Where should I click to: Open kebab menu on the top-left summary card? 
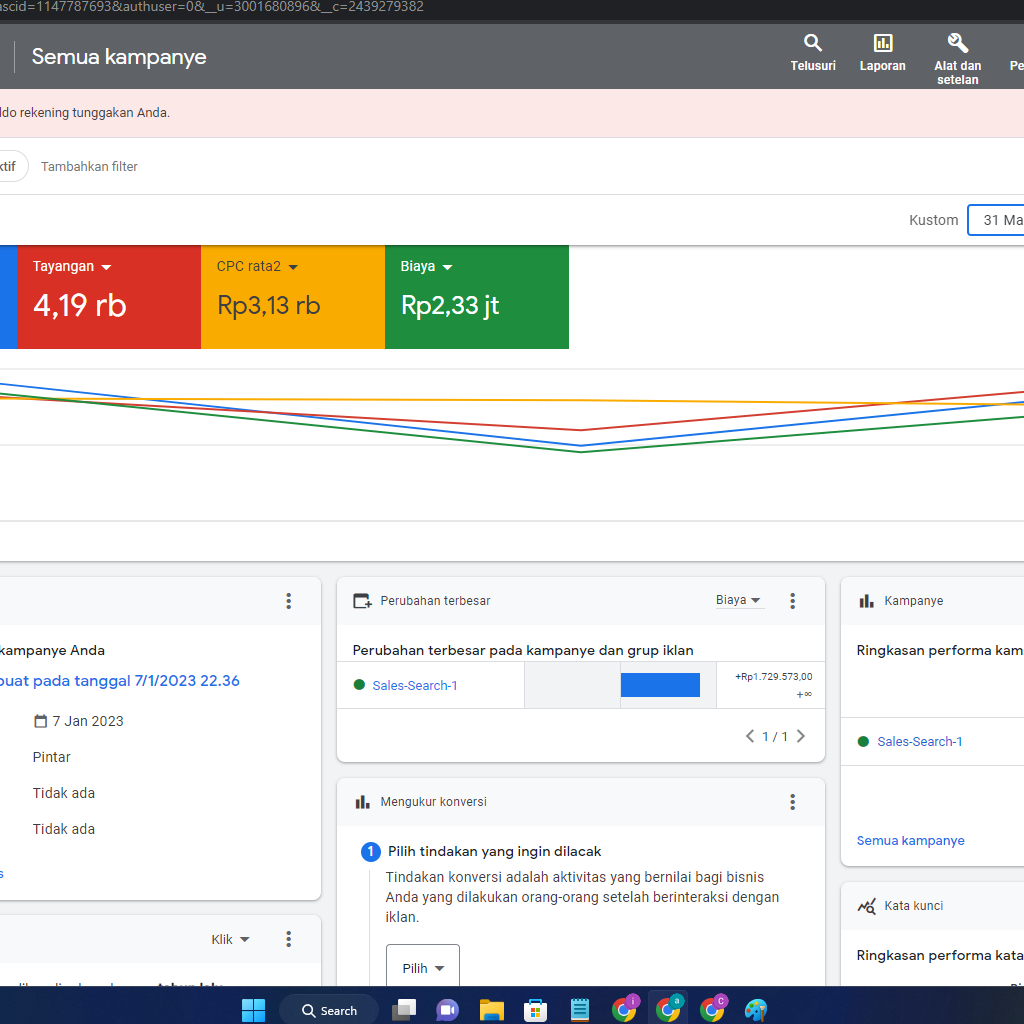pyautogui.click(x=288, y=601)
